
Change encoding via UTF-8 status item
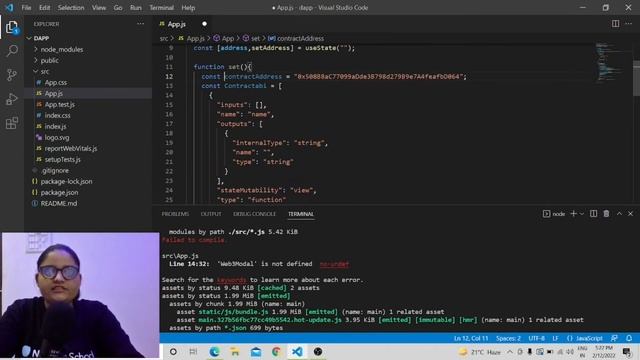(x=536, y=338)
